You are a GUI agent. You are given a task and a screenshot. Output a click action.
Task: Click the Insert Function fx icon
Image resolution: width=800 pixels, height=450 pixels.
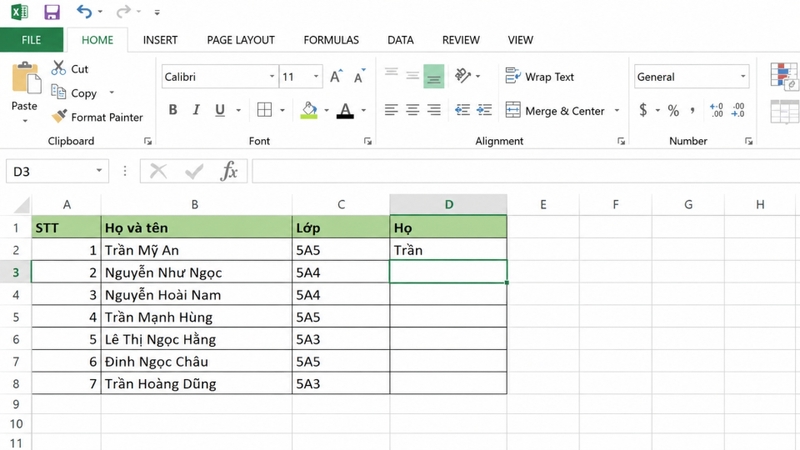229,171
